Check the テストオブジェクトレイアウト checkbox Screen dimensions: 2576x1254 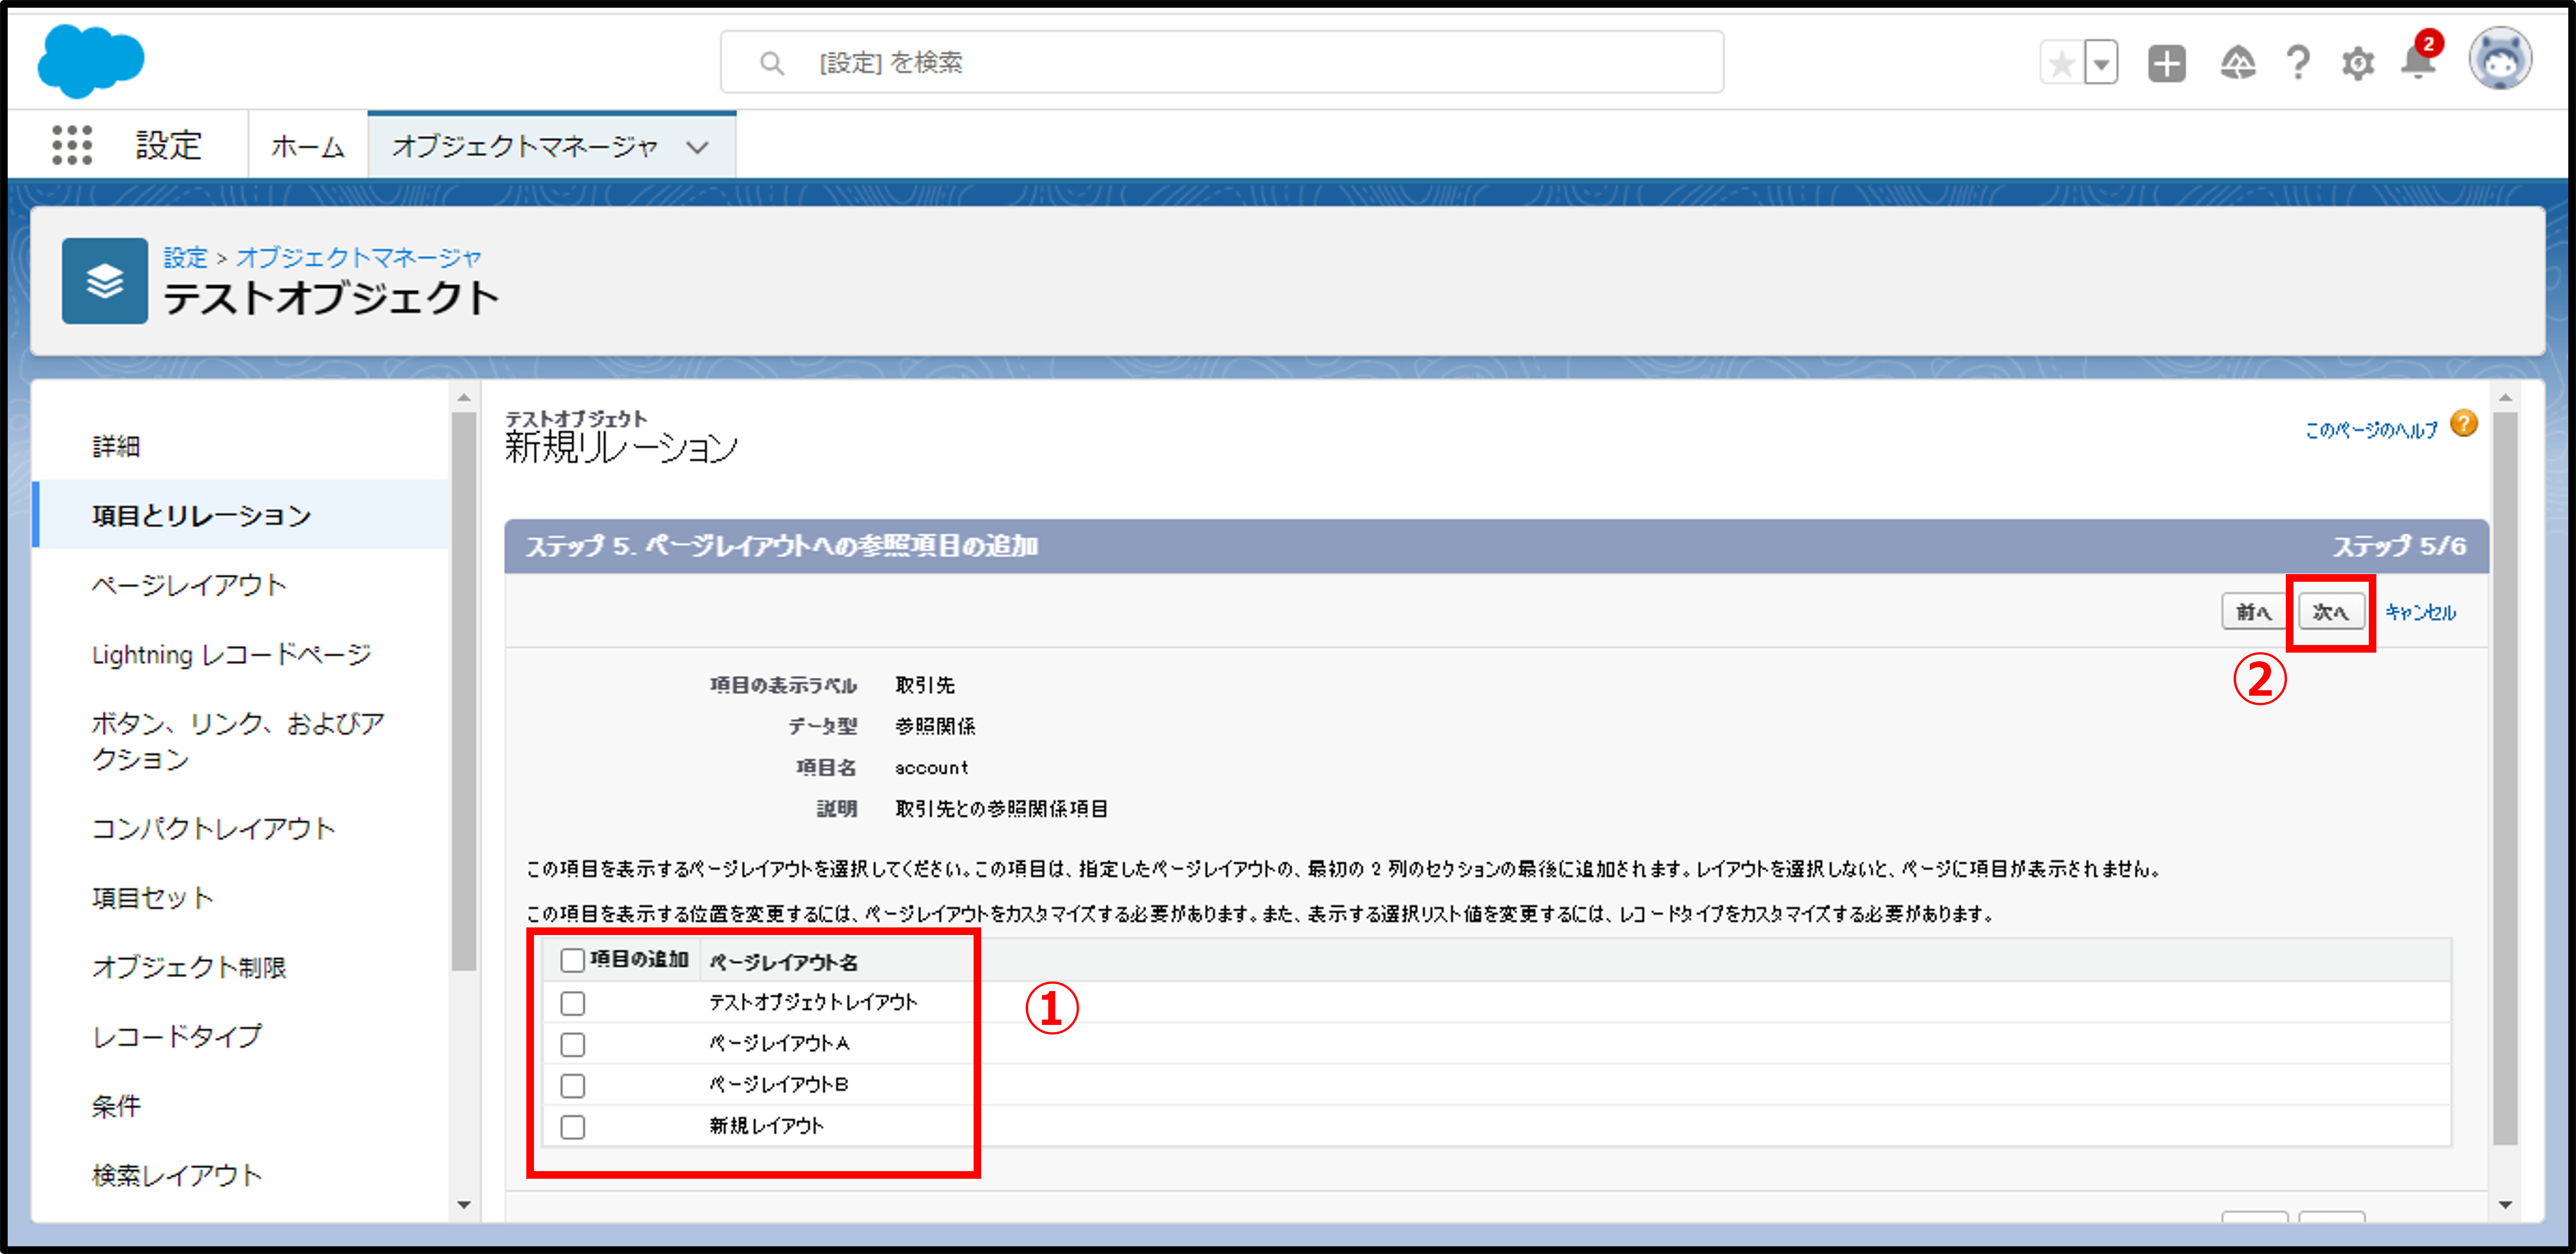[x=572, y=1003]
